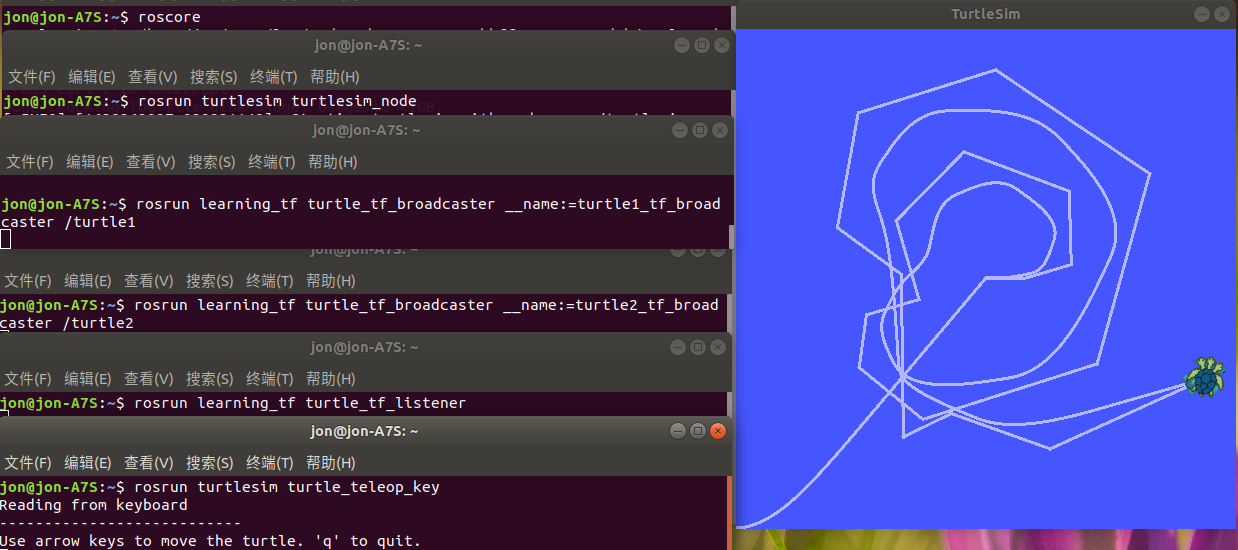Open 文件(F) menu in turtle2 broadcaster terminal
The image size is (1238, 550).
(28, 281)
